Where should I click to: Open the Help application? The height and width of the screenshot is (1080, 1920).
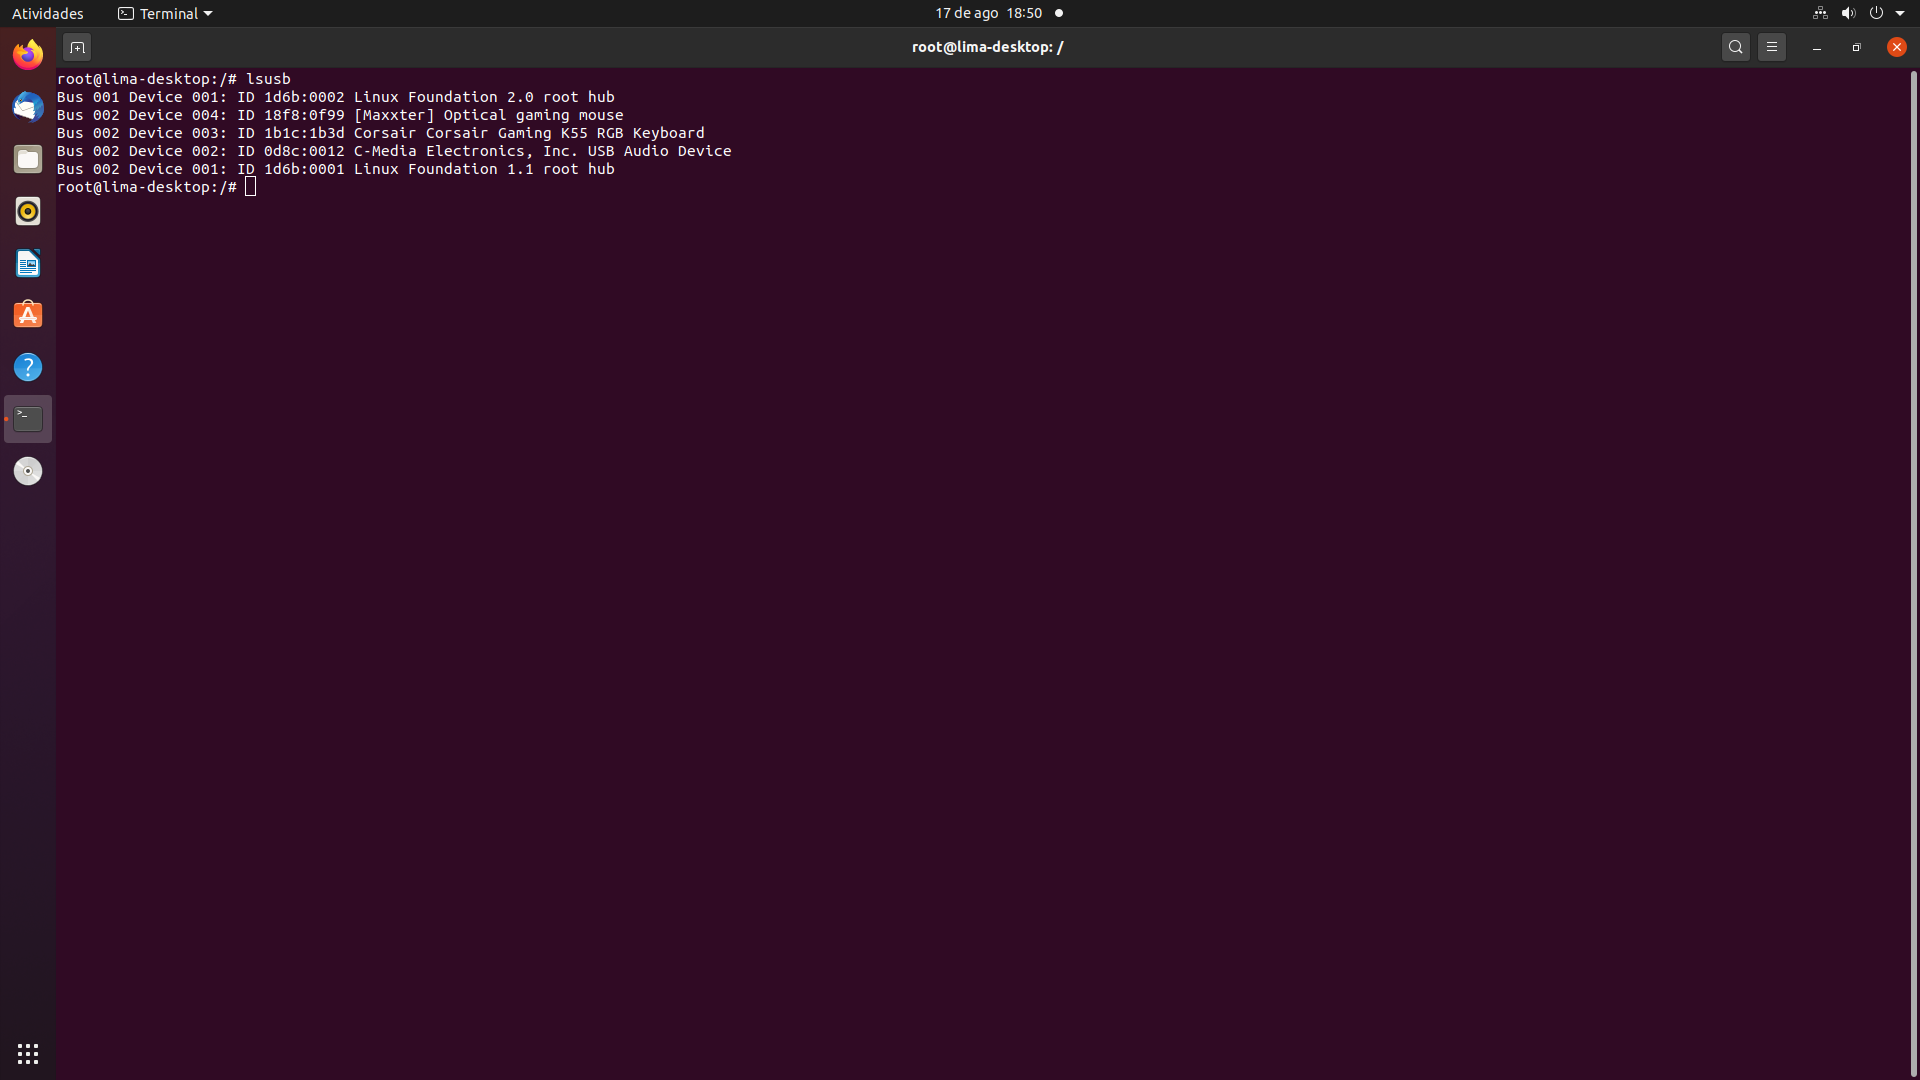click(28, 367)
